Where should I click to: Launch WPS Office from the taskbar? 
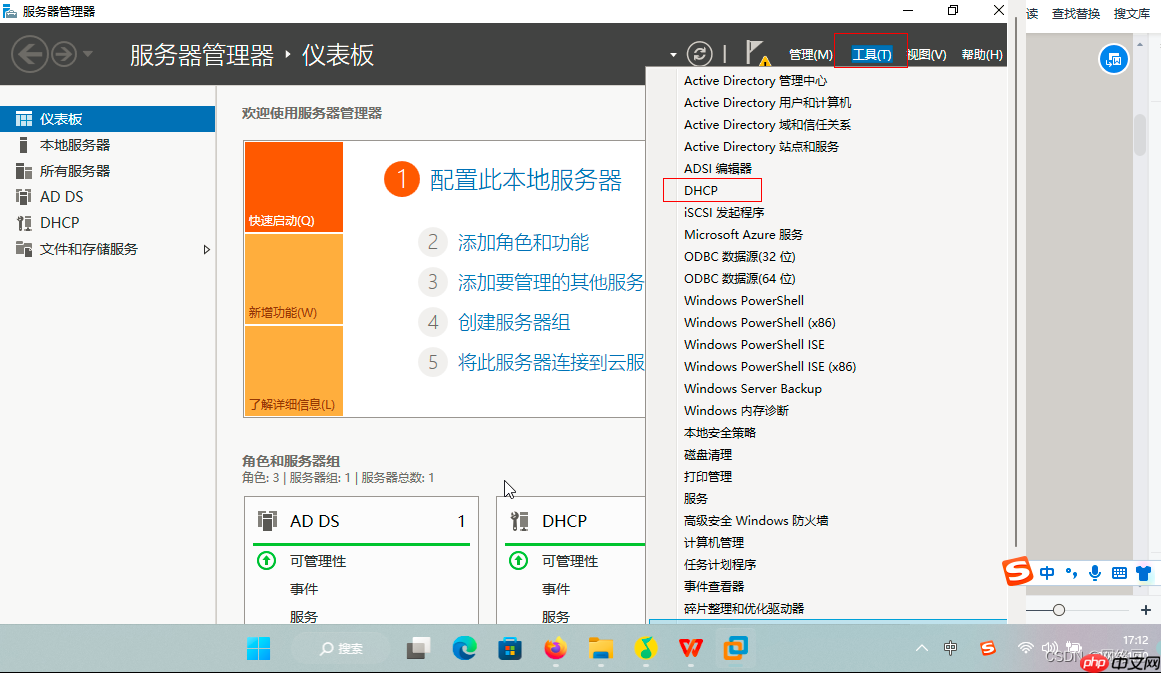tap(691, 648)
